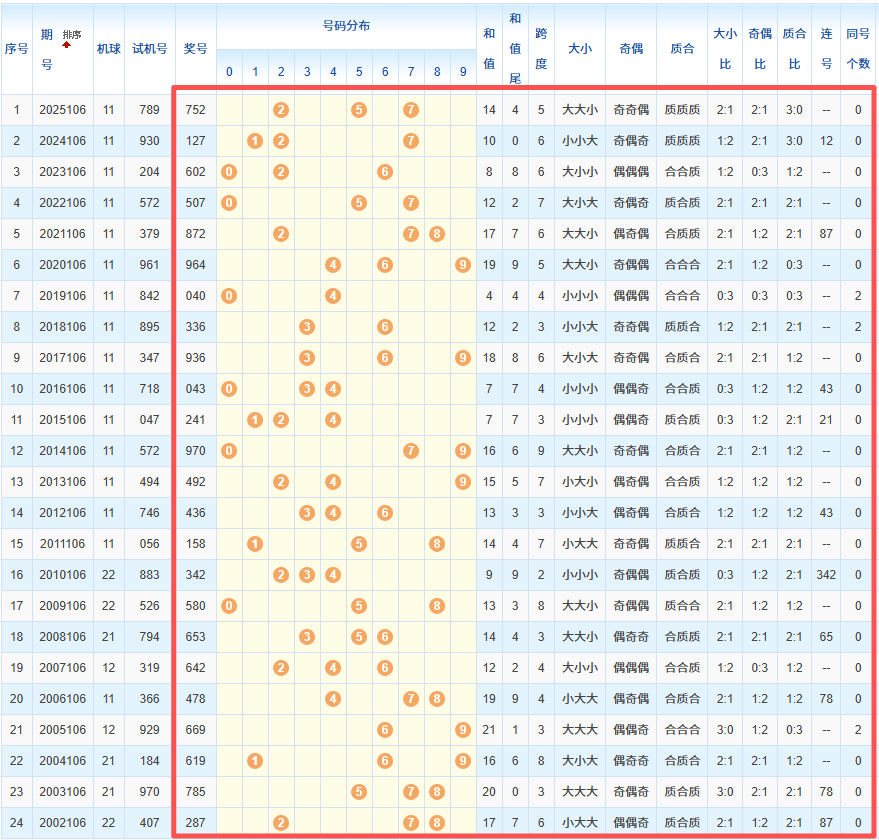Image resolution: width=879 pixels, height=840 pixels.
Task: Select the orange ball 8 in row 2002106
Action: [437, 823]
